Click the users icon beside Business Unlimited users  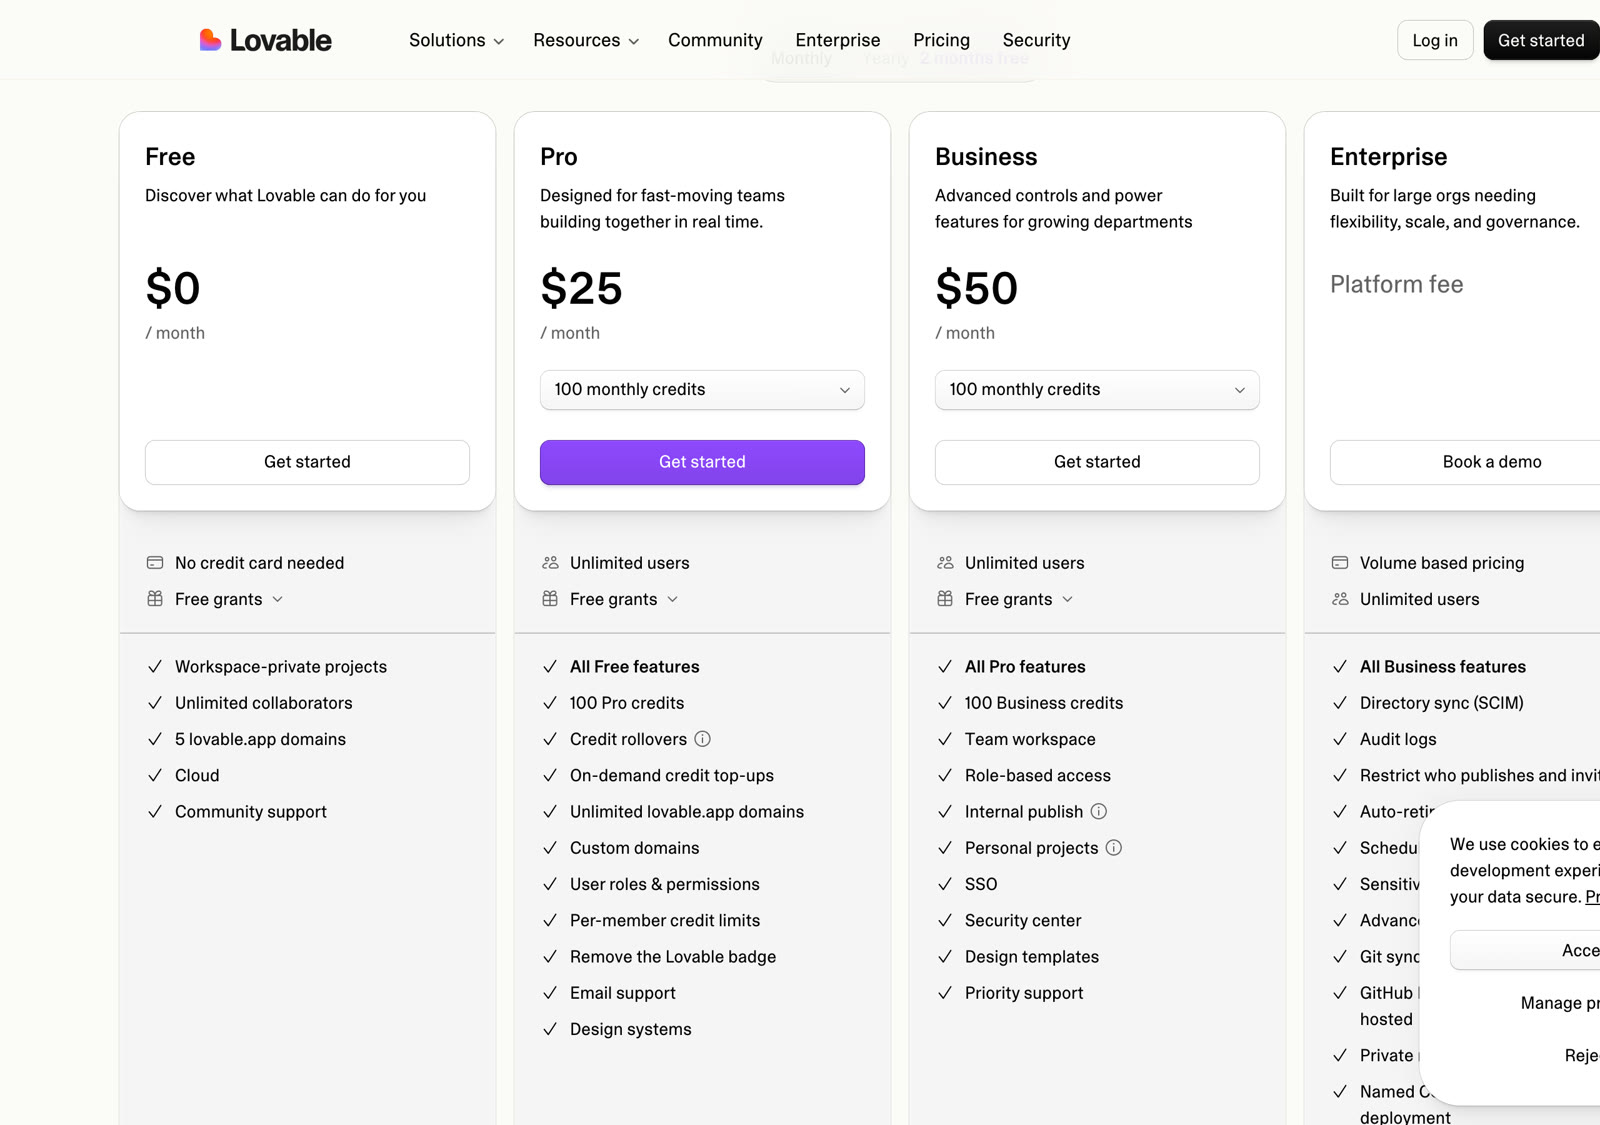pyautogui.click(x=945, y=563)
